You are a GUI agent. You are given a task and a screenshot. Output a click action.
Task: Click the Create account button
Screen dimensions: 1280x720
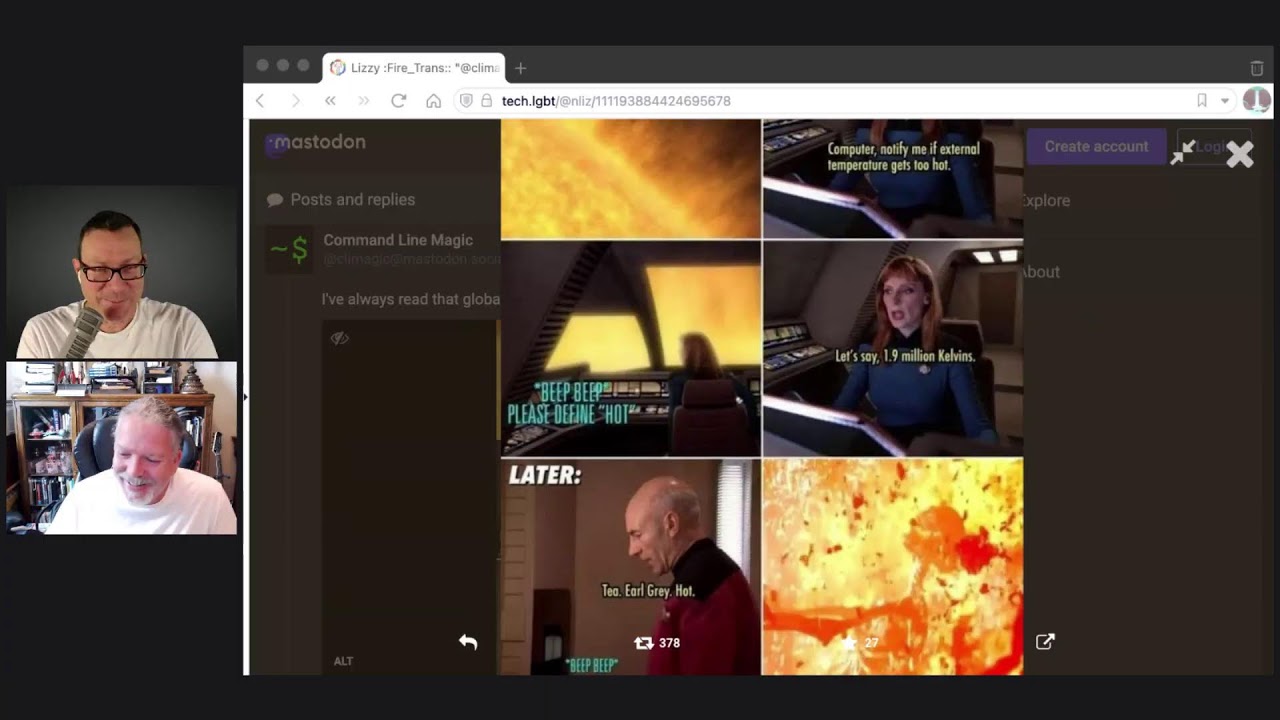click(1096, 146)
